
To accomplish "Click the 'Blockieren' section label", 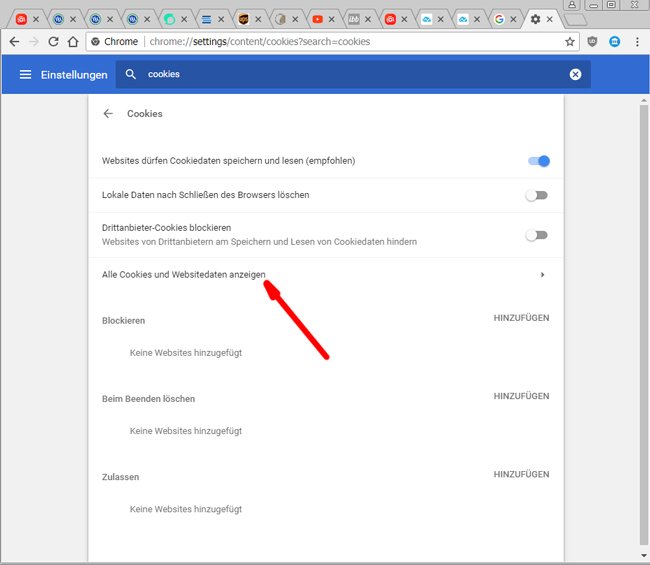I will 124,321.
